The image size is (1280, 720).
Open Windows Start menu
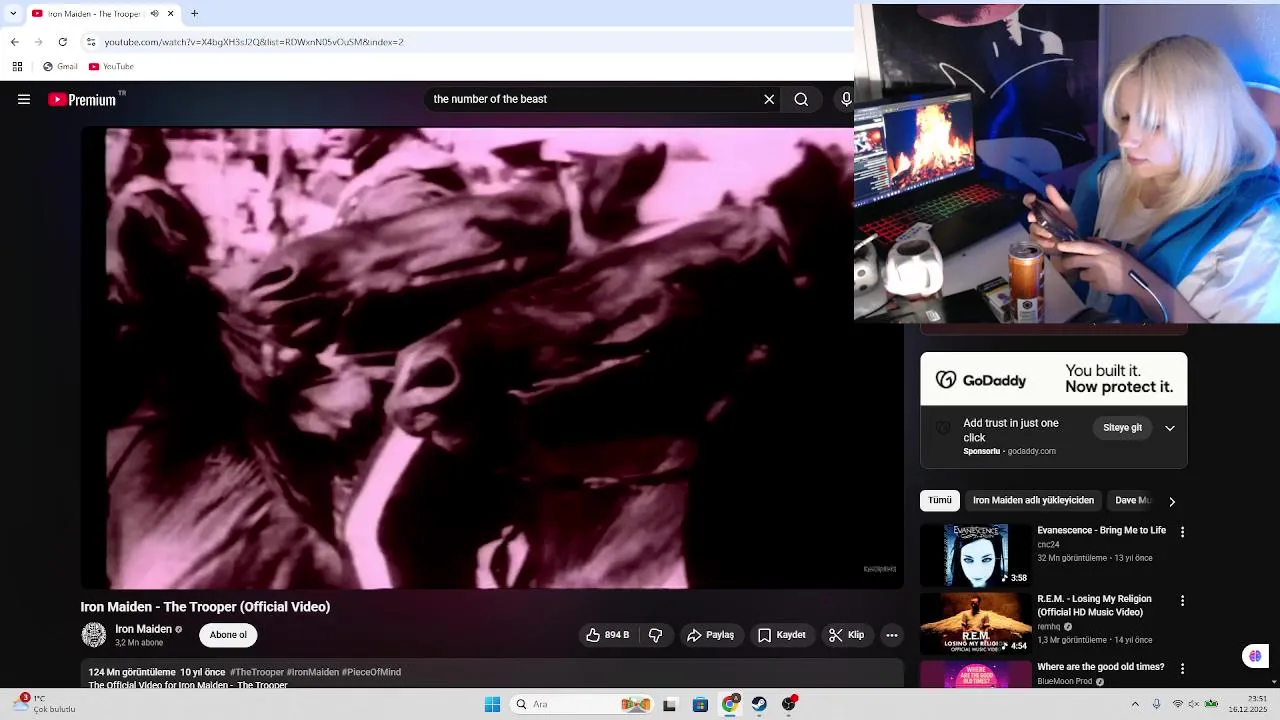click(x=492, y=705)
